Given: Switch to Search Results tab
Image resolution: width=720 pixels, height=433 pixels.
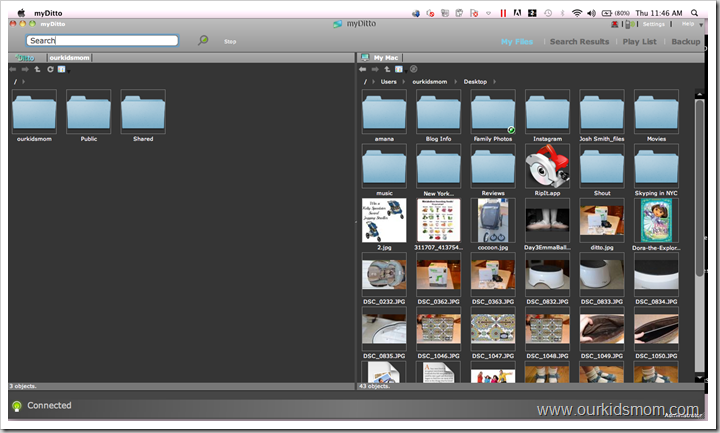Looking at the screenshot, I should click(579, 42).
